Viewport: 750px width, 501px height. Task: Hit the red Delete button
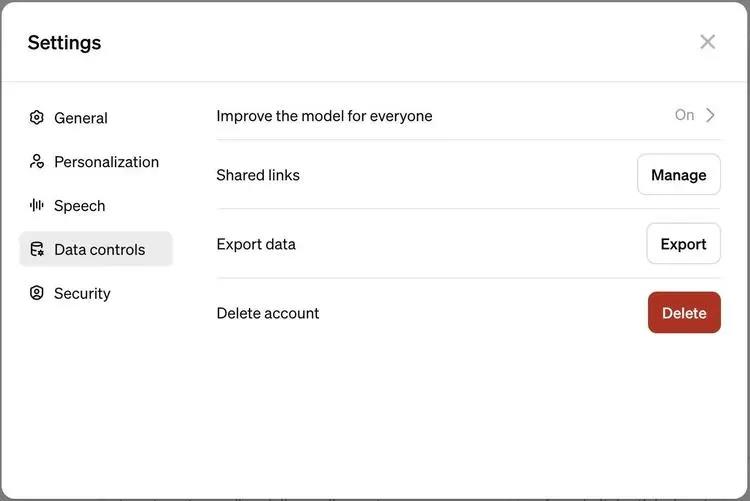click(684, 313)
